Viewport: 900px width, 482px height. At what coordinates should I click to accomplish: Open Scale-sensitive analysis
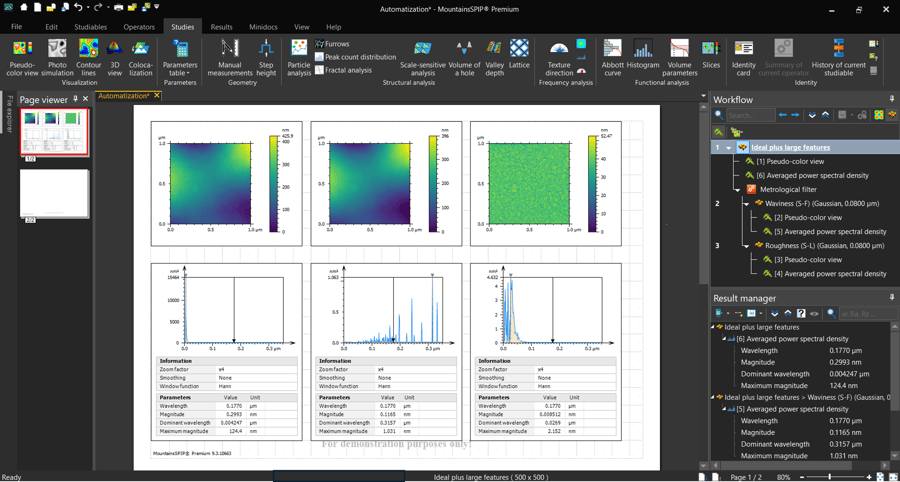click(x=422, y=57)
